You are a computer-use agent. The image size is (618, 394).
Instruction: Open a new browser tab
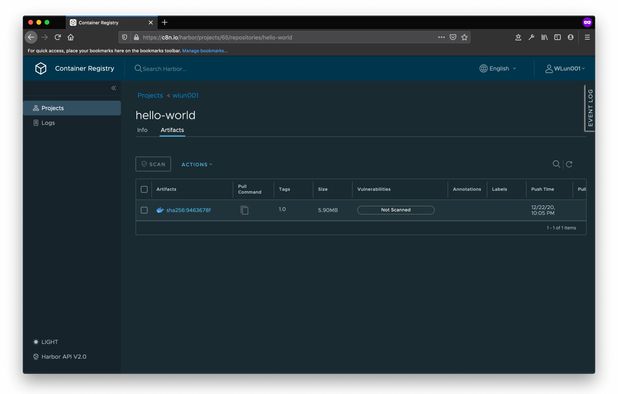coord(165,22)
